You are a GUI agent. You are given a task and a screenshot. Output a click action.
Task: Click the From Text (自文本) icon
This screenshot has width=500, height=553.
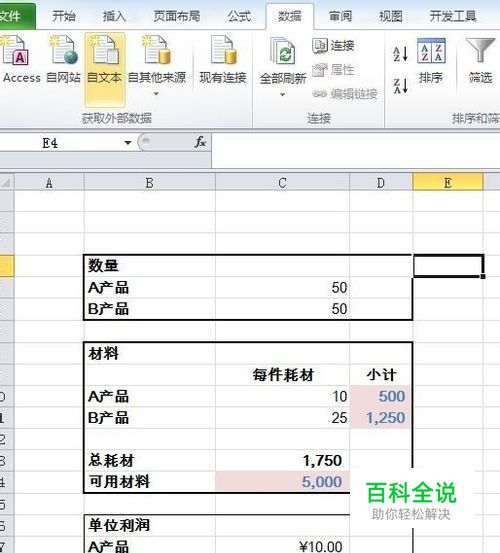coord(105,50)
